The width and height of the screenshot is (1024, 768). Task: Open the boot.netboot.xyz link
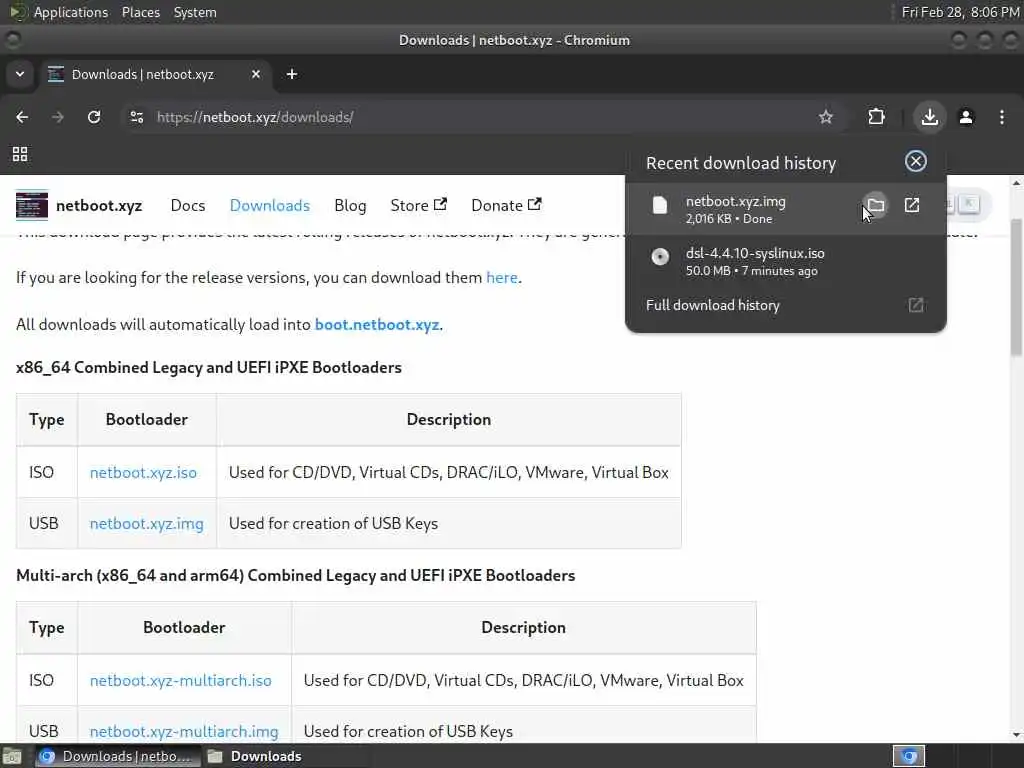coord(377,325)
